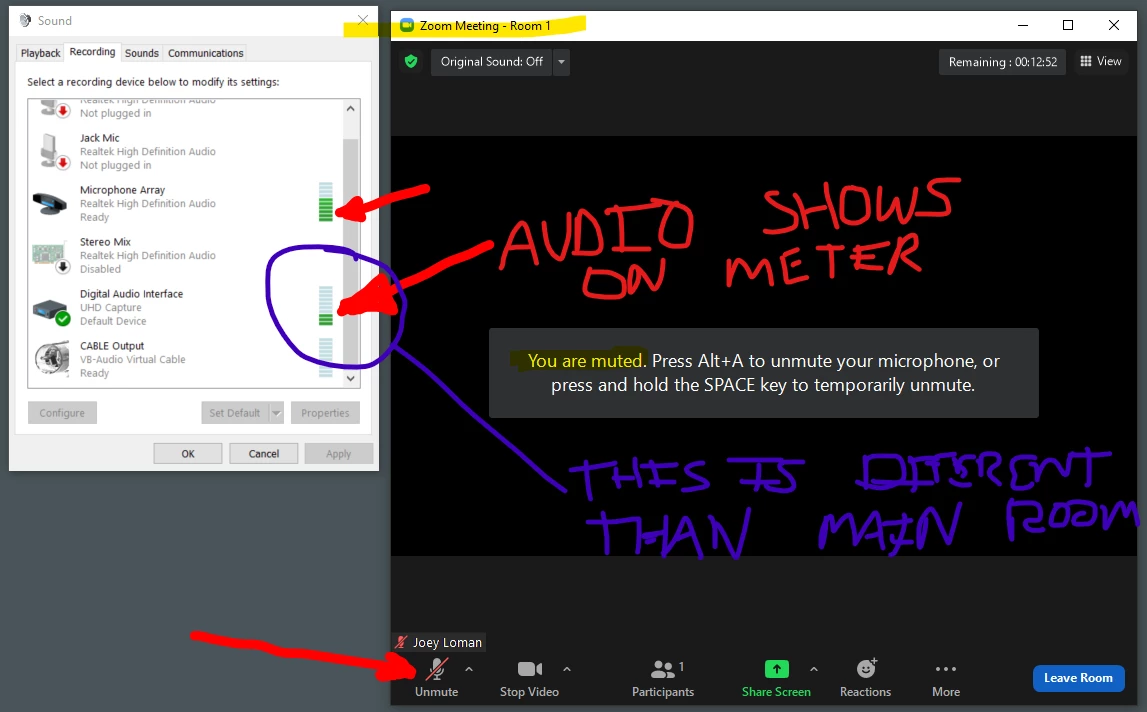
Task: Click the scroll down arrow in device list
Action: [350, 378]
